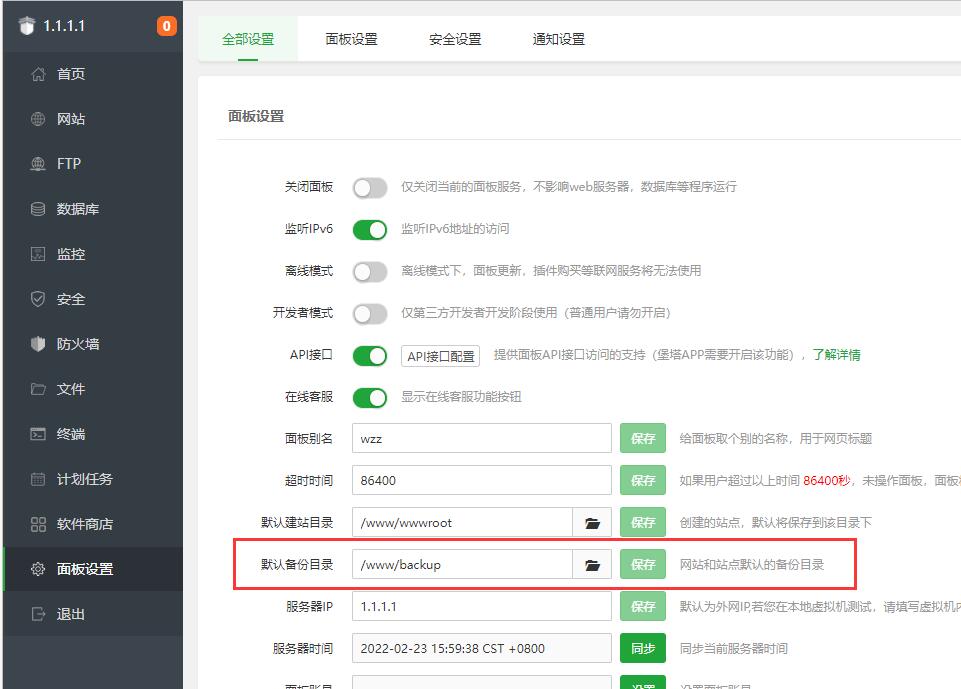Screen dimensions: 961x689
Task: Enable the 离线模式 switch
Action: click(x=370, y=272)
